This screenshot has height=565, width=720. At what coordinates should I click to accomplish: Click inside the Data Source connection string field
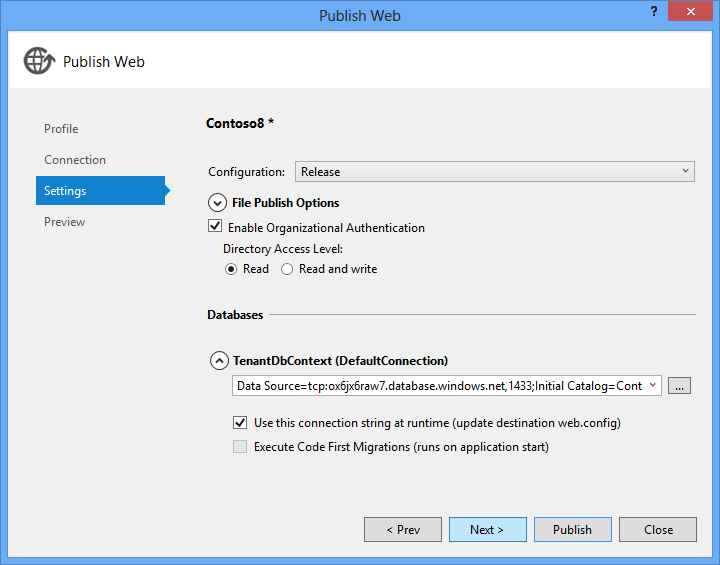(x=439, y=385)
